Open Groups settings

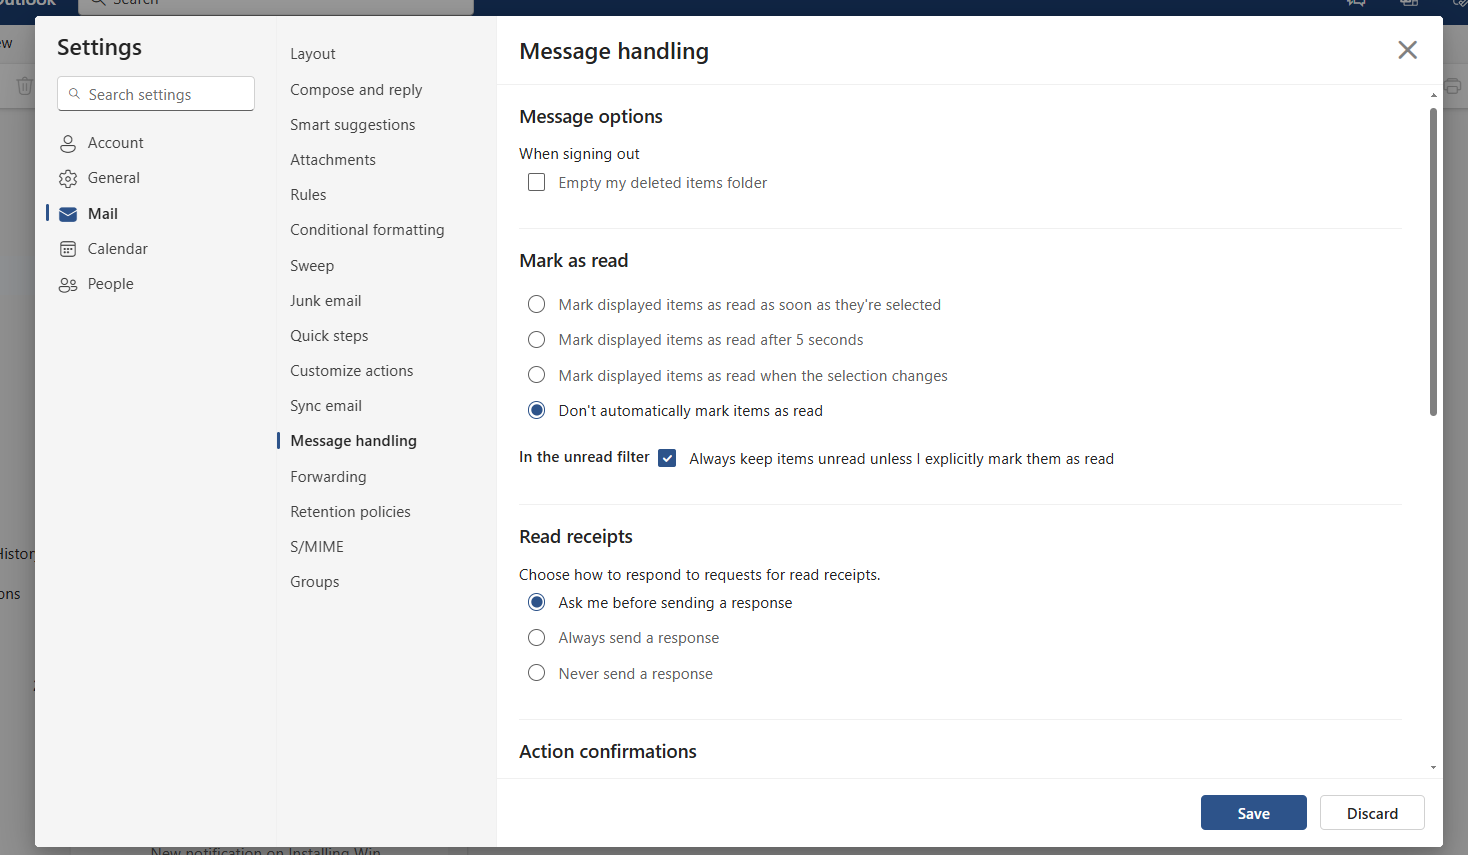pos(315,582)
